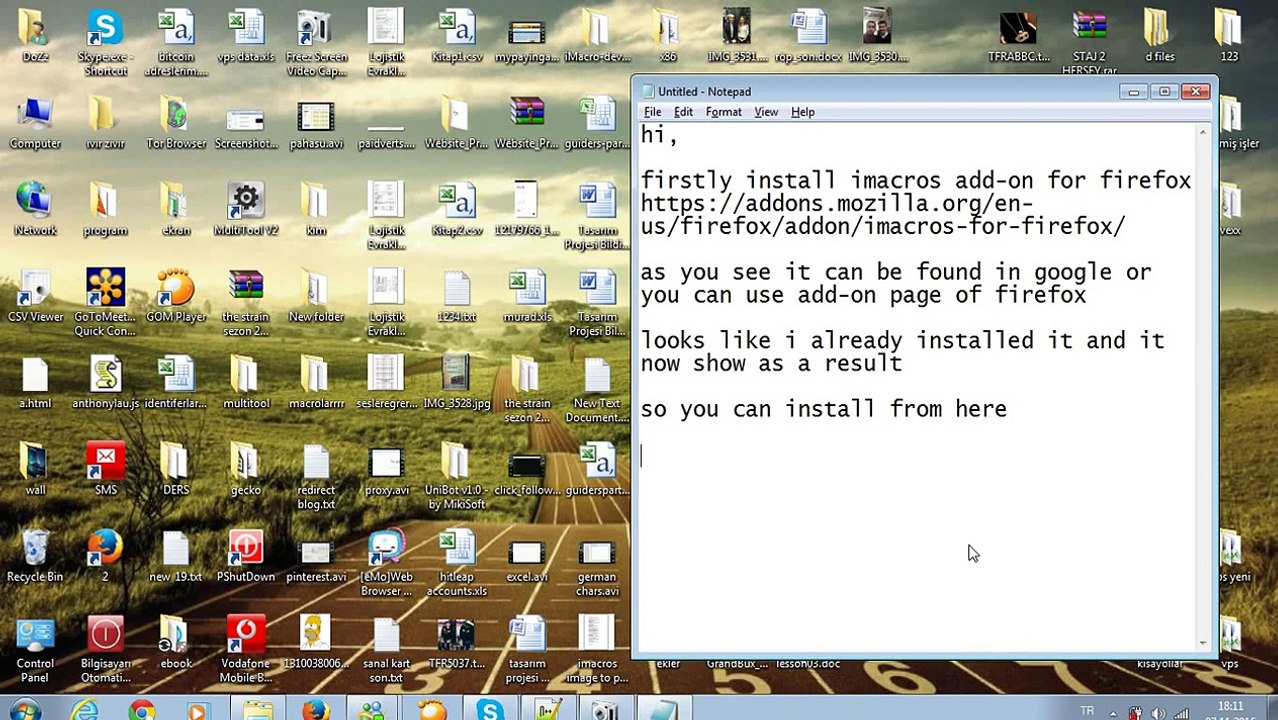Open Notepad Format menu
The image size is (1278, 720).
pyautogui.click(x=723, y=112)
